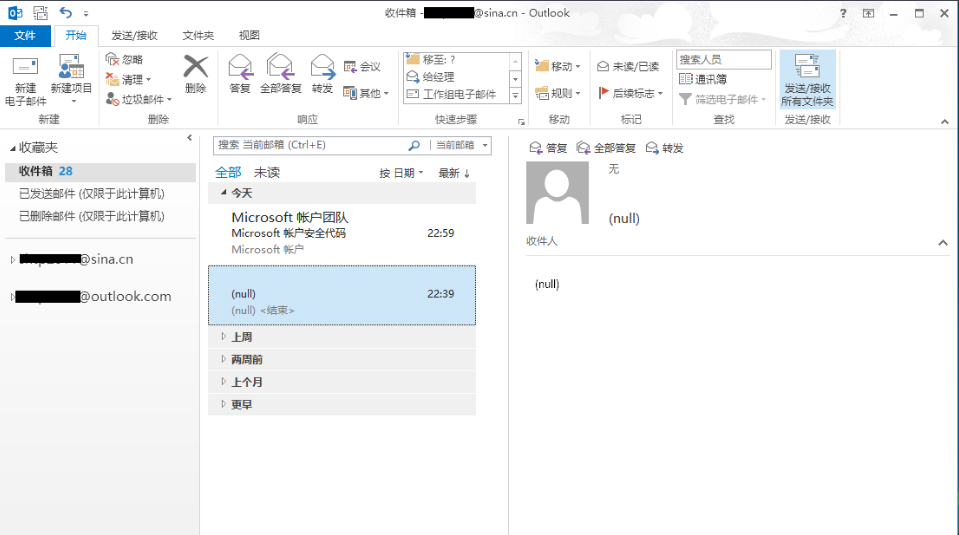
Task: Click 转发 in the reading pane
Action: [x=665, y=148]
